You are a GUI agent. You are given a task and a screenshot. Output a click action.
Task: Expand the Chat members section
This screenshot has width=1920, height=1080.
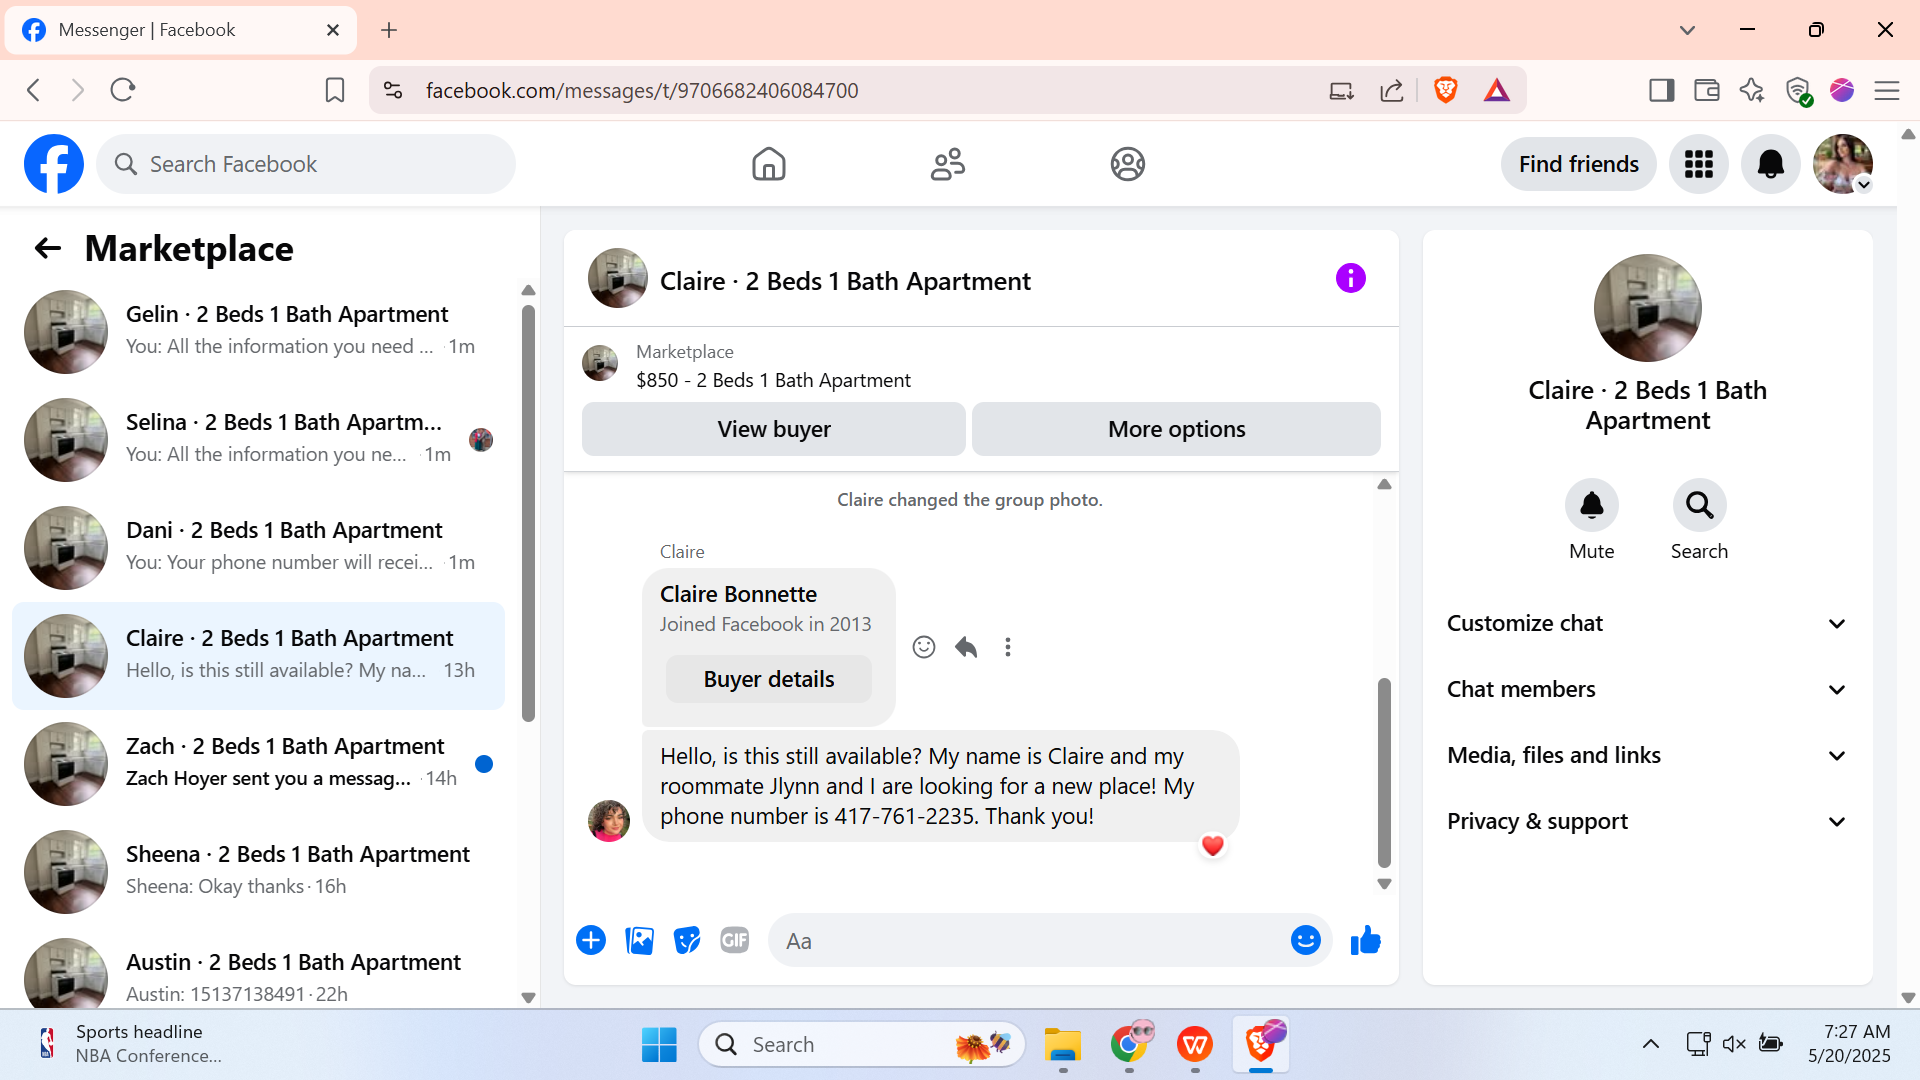(x=1646, y=689)
